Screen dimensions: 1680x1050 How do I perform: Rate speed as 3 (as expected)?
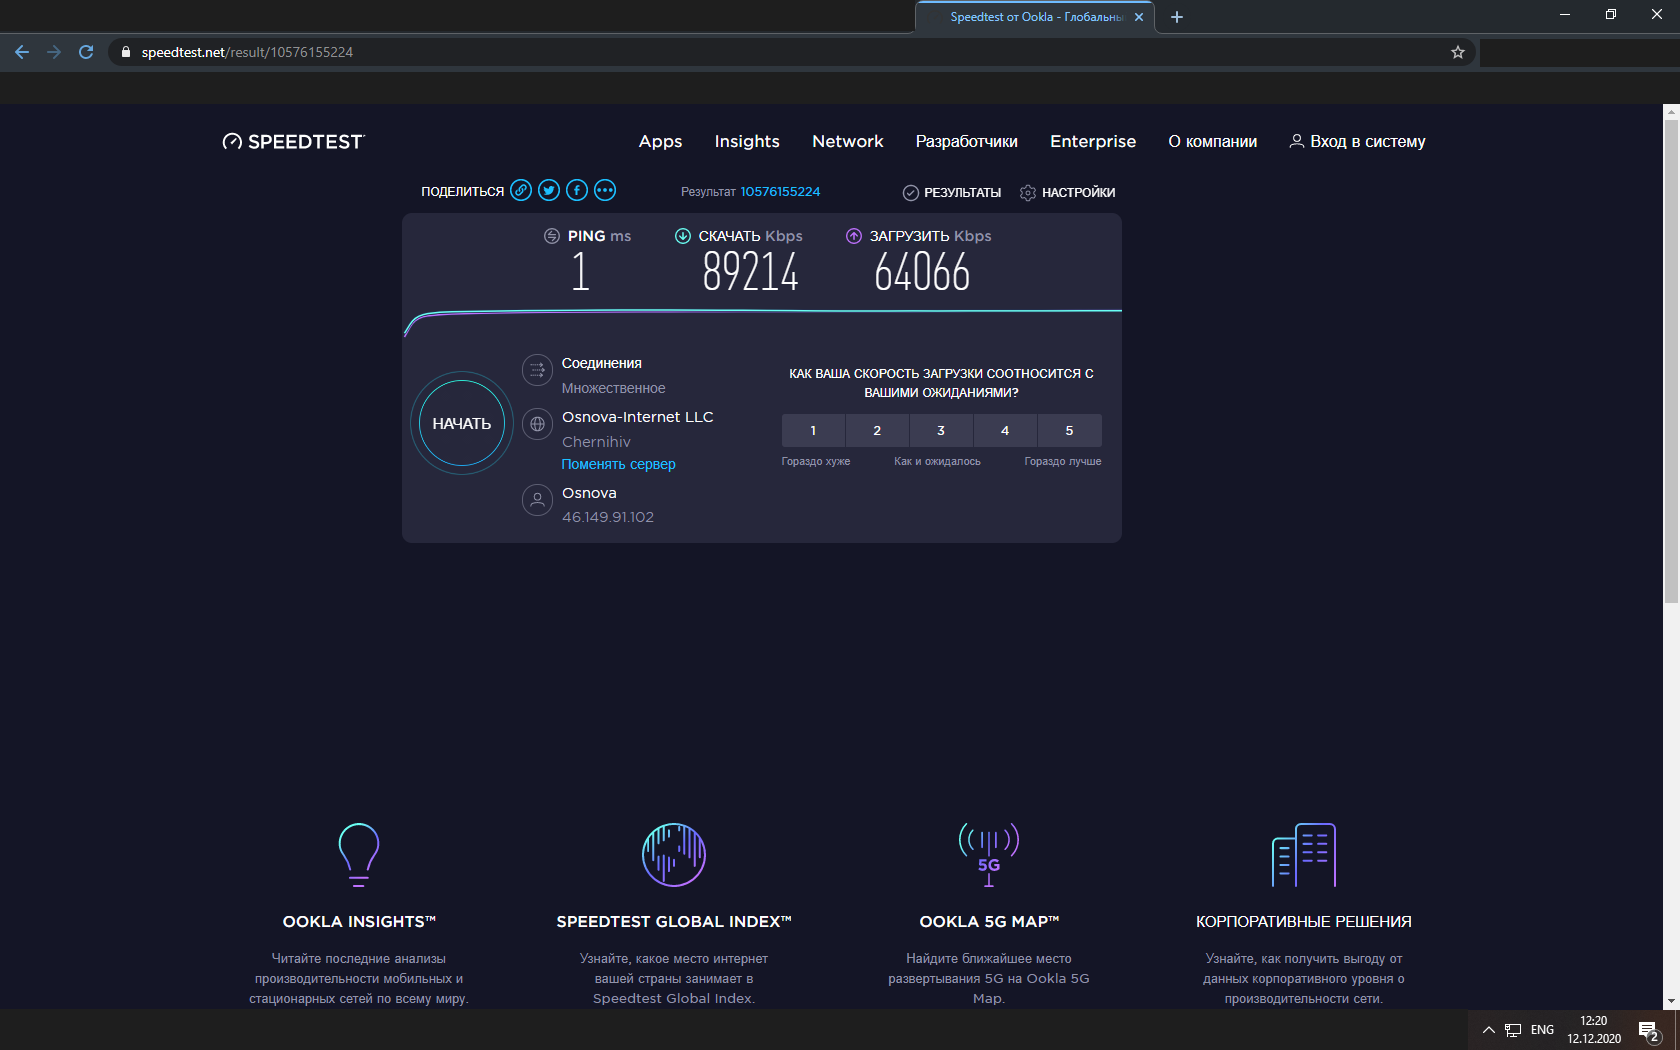(x=941, y=431)
